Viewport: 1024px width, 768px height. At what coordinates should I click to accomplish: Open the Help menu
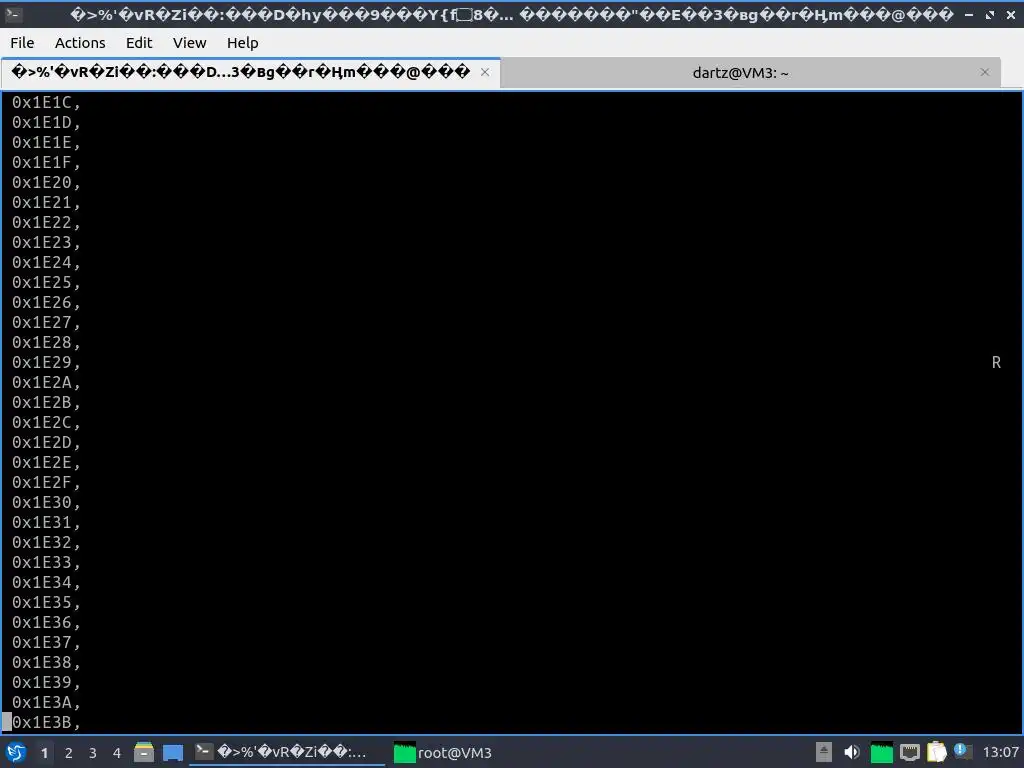tap(242, 43)
